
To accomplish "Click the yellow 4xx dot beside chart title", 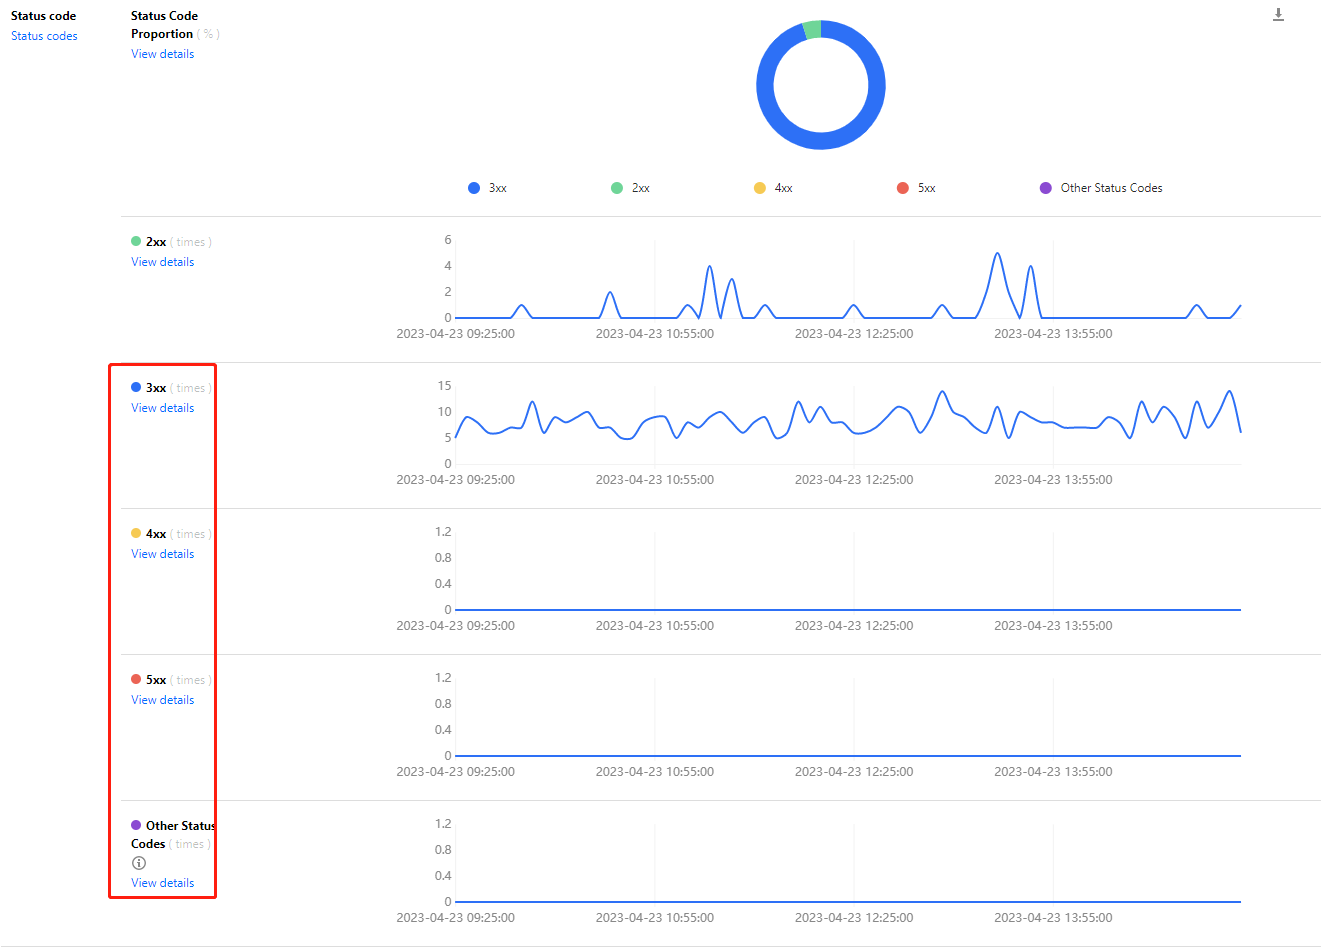I will pos(136,533).
